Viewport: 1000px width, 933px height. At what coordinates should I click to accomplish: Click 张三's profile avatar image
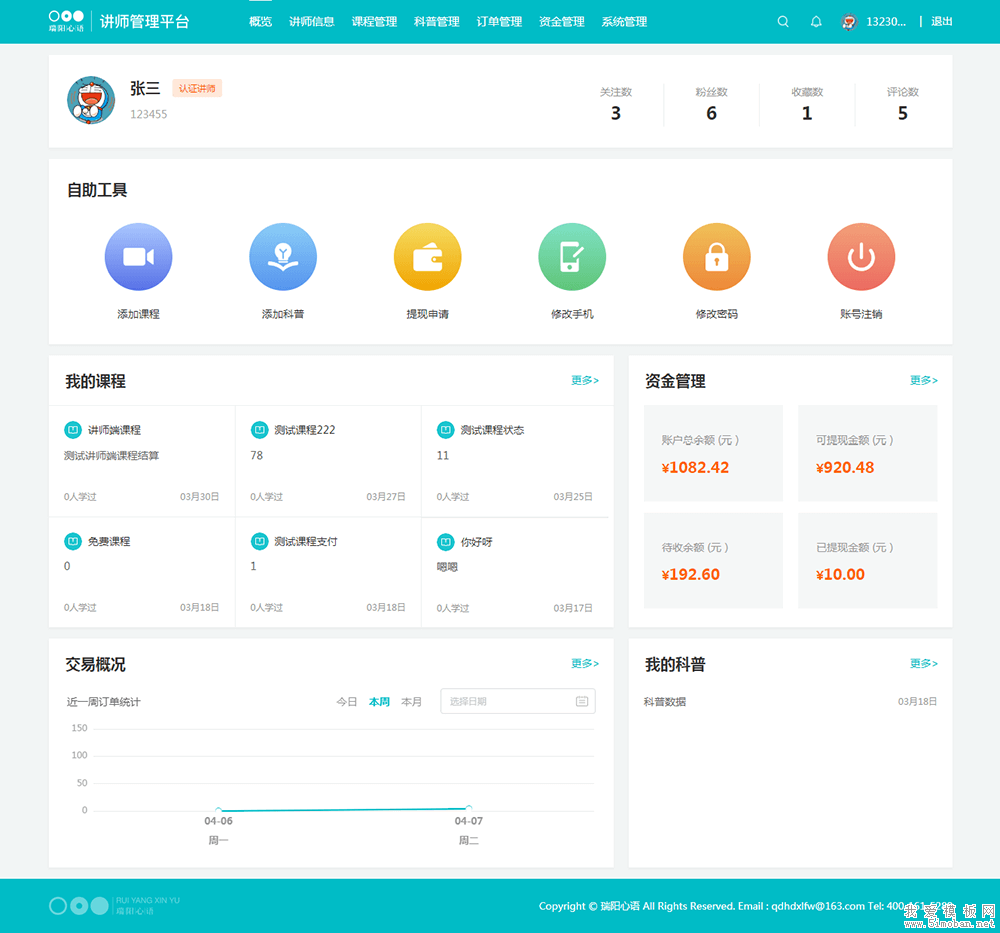coord(91,101)
